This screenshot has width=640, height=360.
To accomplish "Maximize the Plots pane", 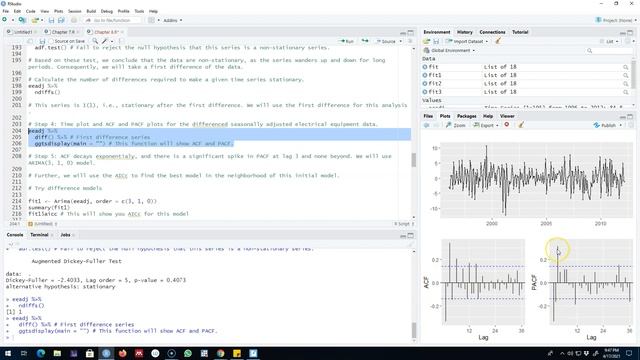I will tap(630, 116).
